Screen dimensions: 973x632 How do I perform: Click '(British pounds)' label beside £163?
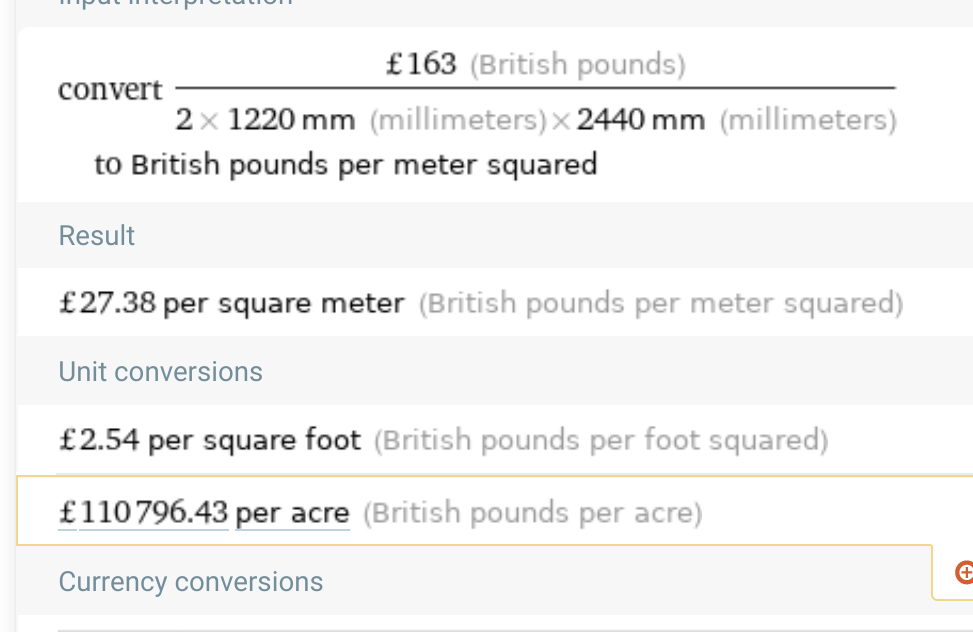pos(578,65)
